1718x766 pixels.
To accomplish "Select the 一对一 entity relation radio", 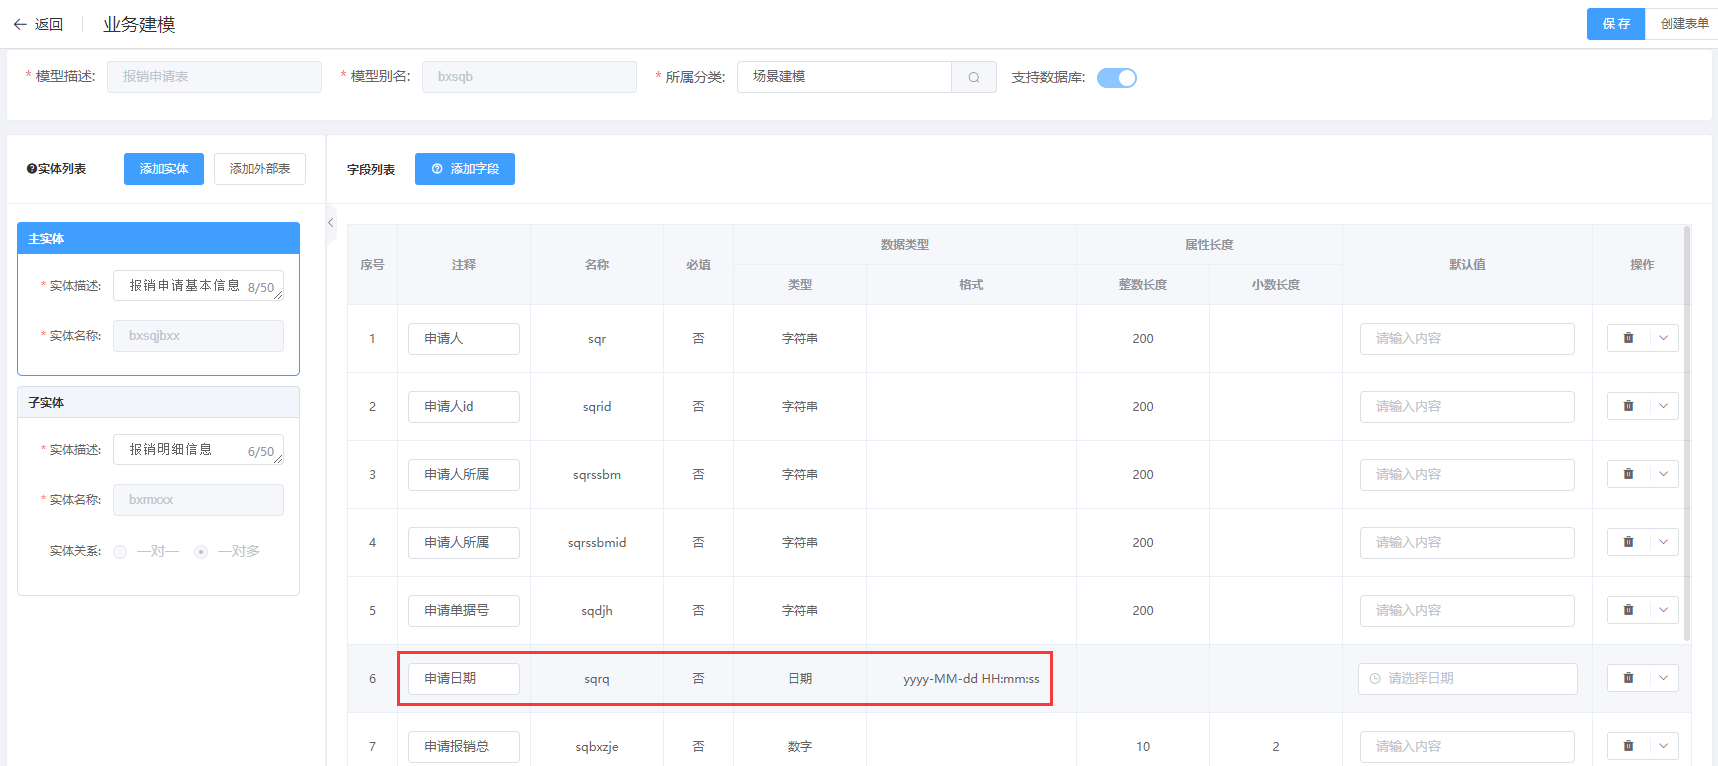I will click(x=120, y=552).
